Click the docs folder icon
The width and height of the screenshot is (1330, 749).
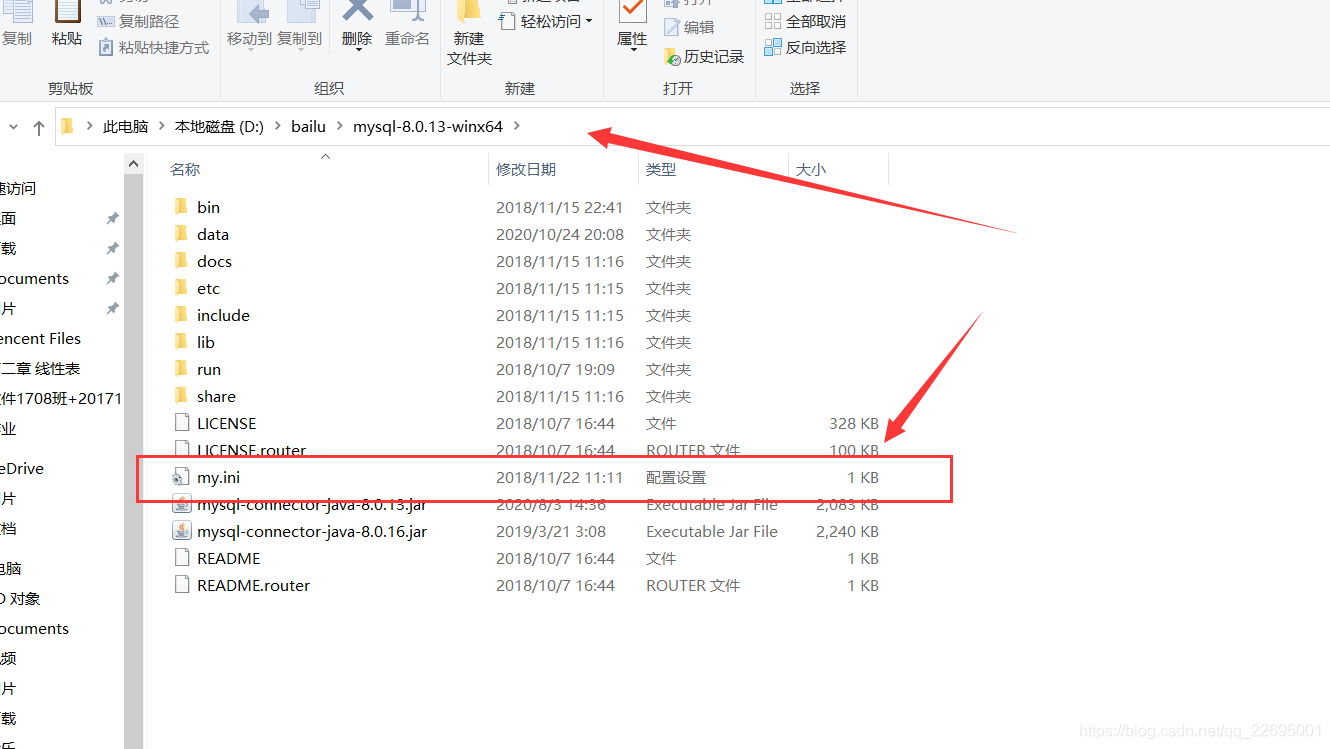click(x=181, y=261)
